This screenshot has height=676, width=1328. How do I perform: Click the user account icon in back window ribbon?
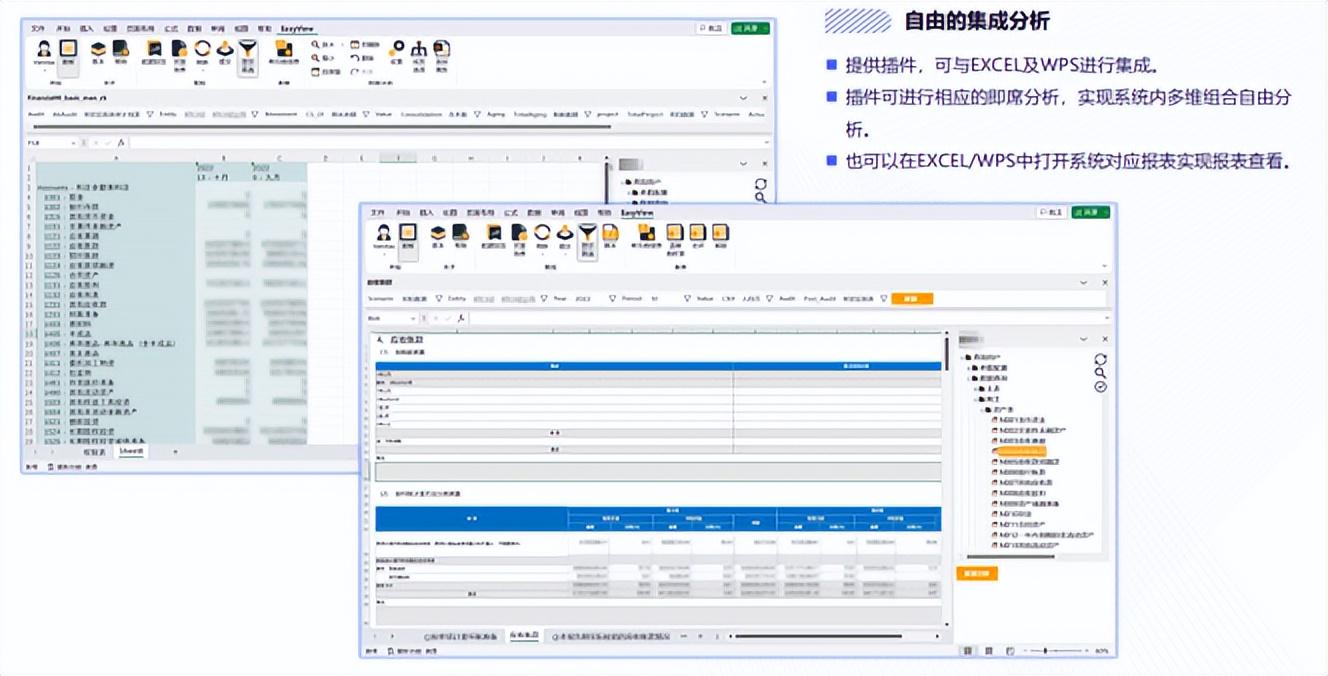(x=44, y=50)
